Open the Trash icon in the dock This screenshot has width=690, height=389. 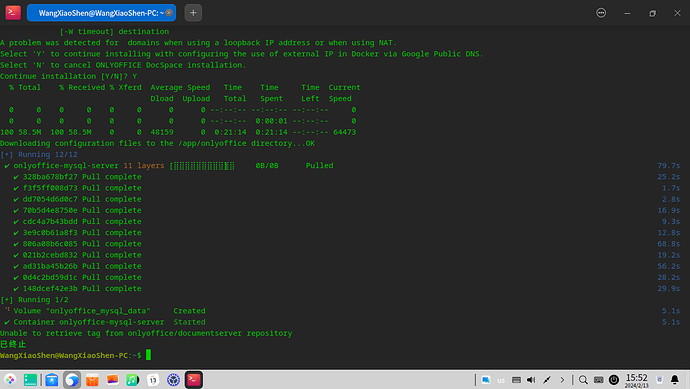[x=659, y=380]
